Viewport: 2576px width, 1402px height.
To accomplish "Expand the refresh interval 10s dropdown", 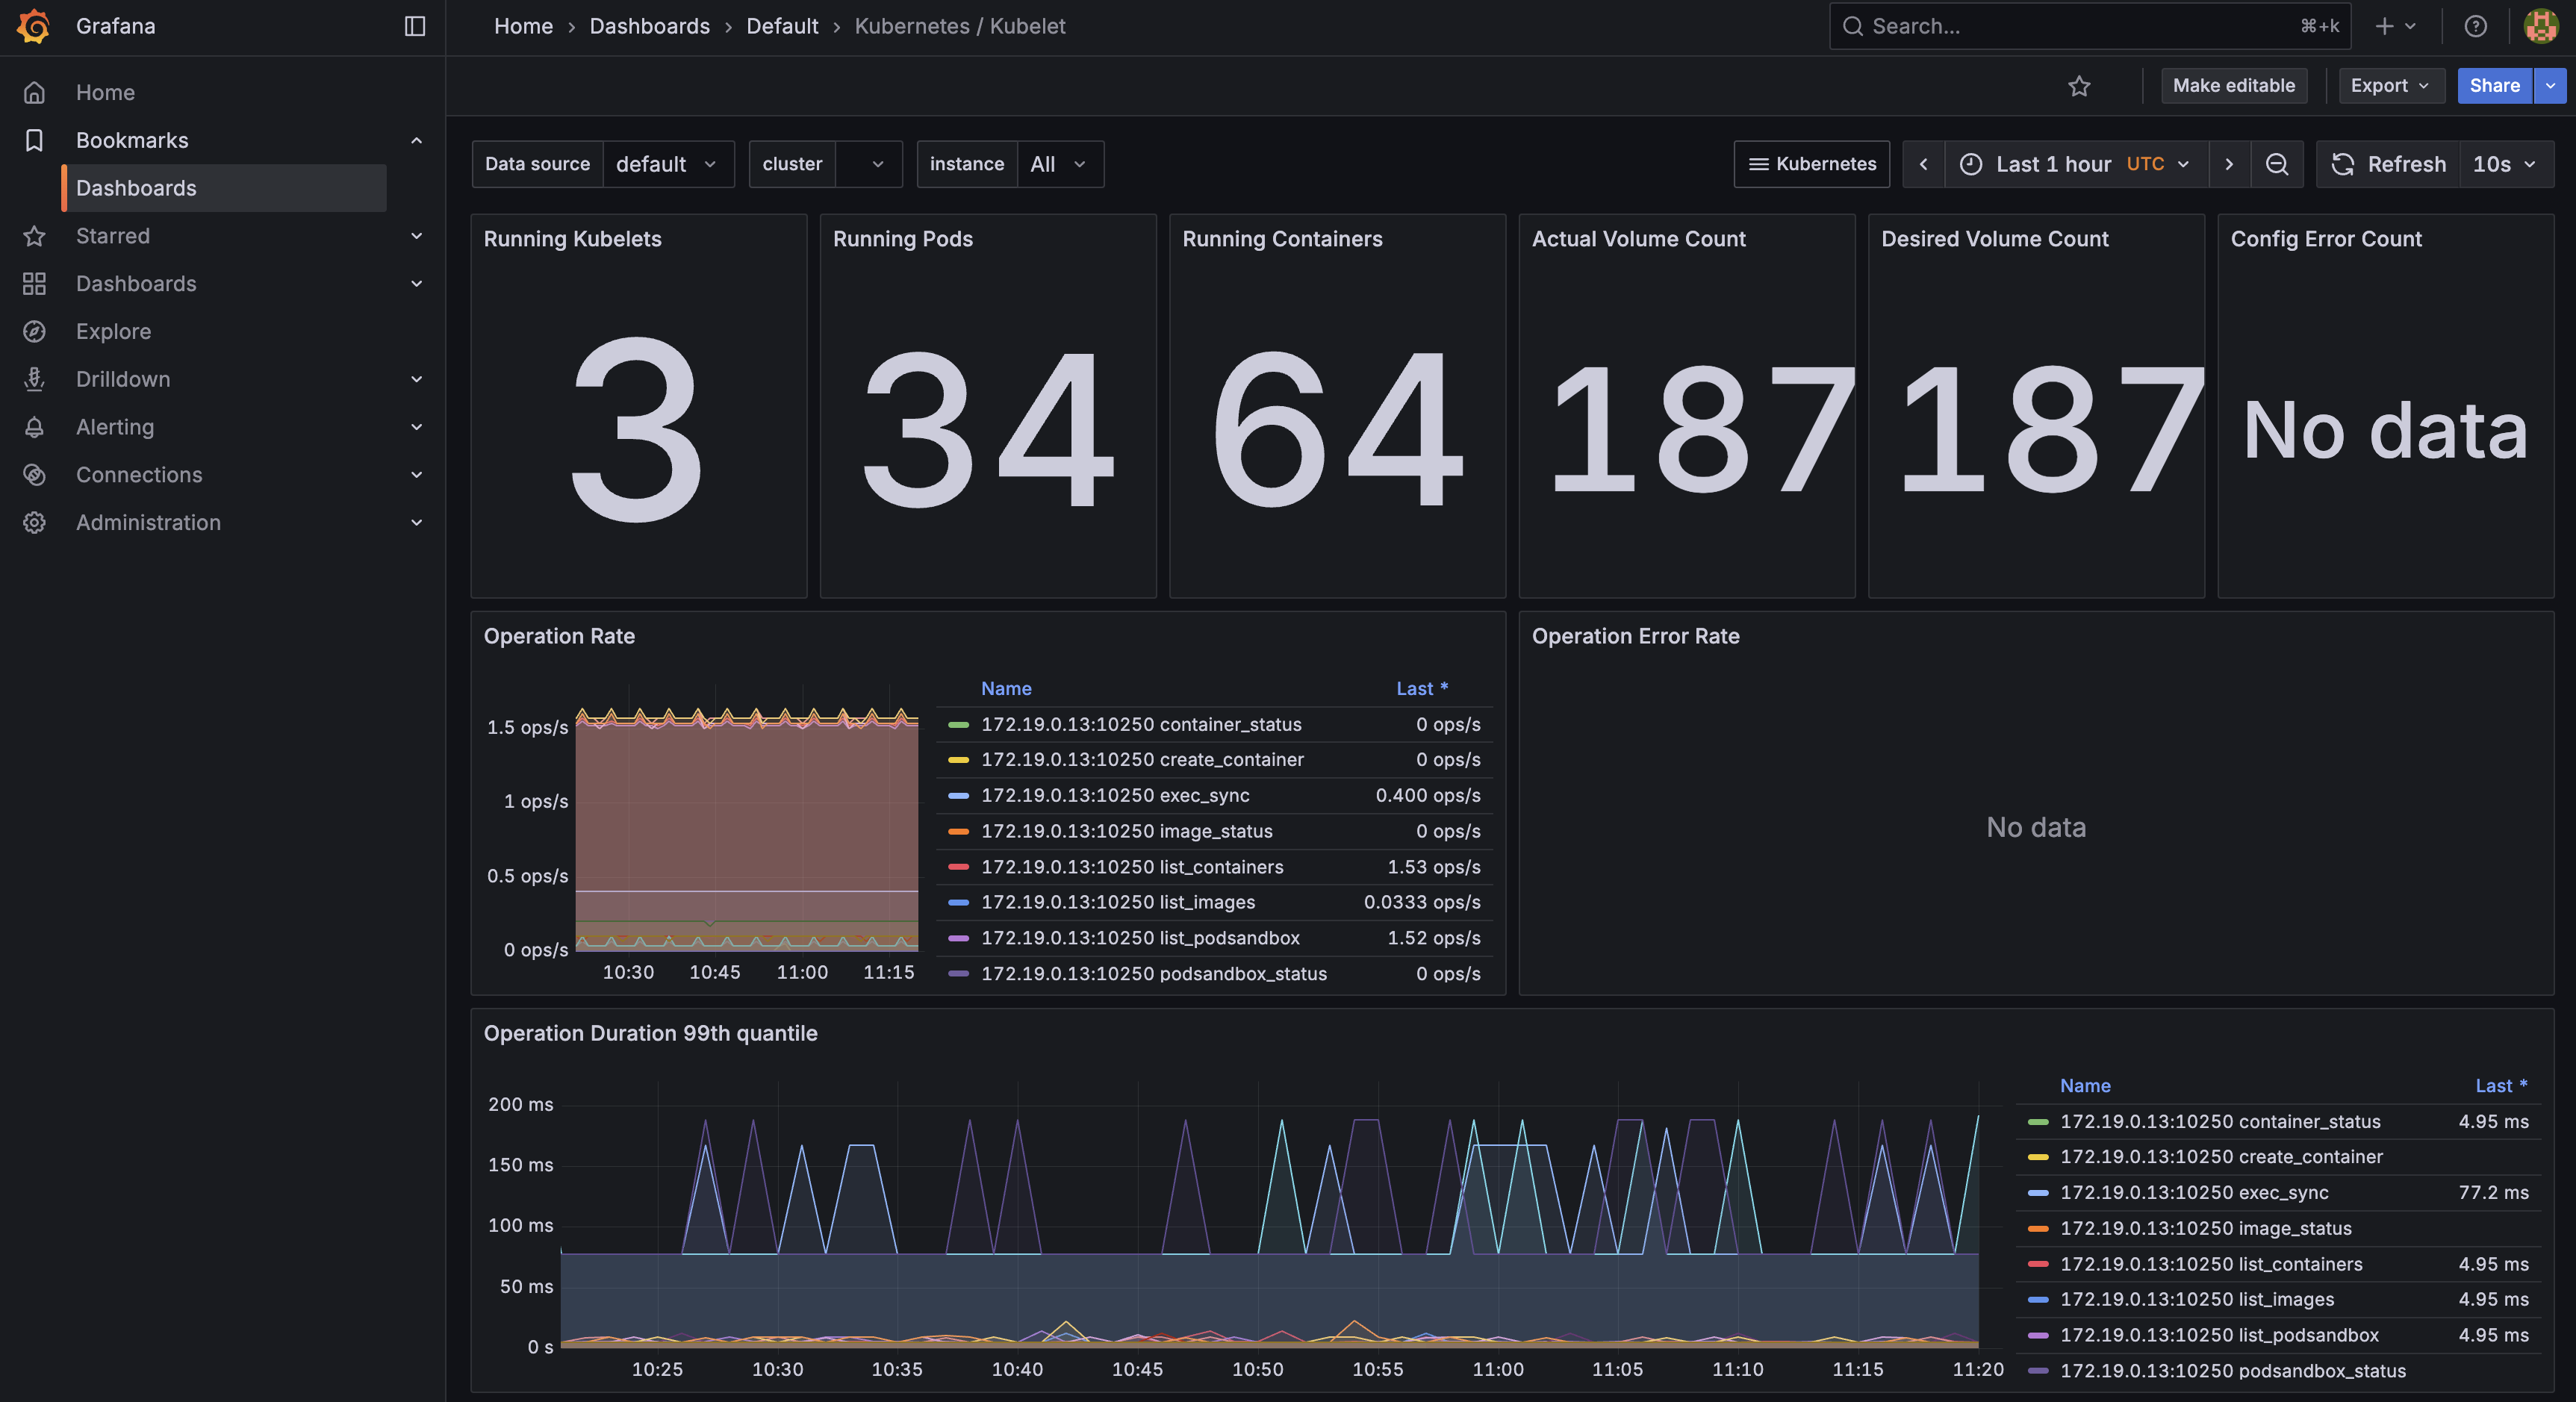I will 2504,164.
